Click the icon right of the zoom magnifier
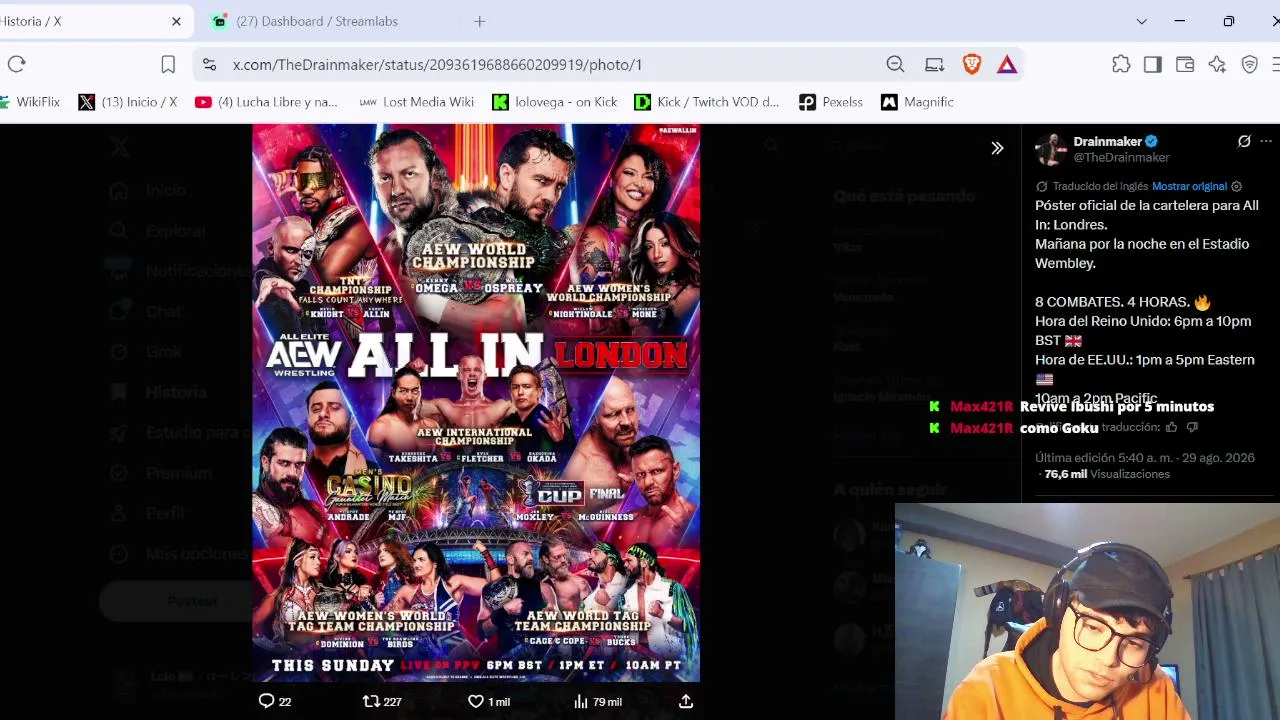 pyautogui.click(x=934, y=64)
